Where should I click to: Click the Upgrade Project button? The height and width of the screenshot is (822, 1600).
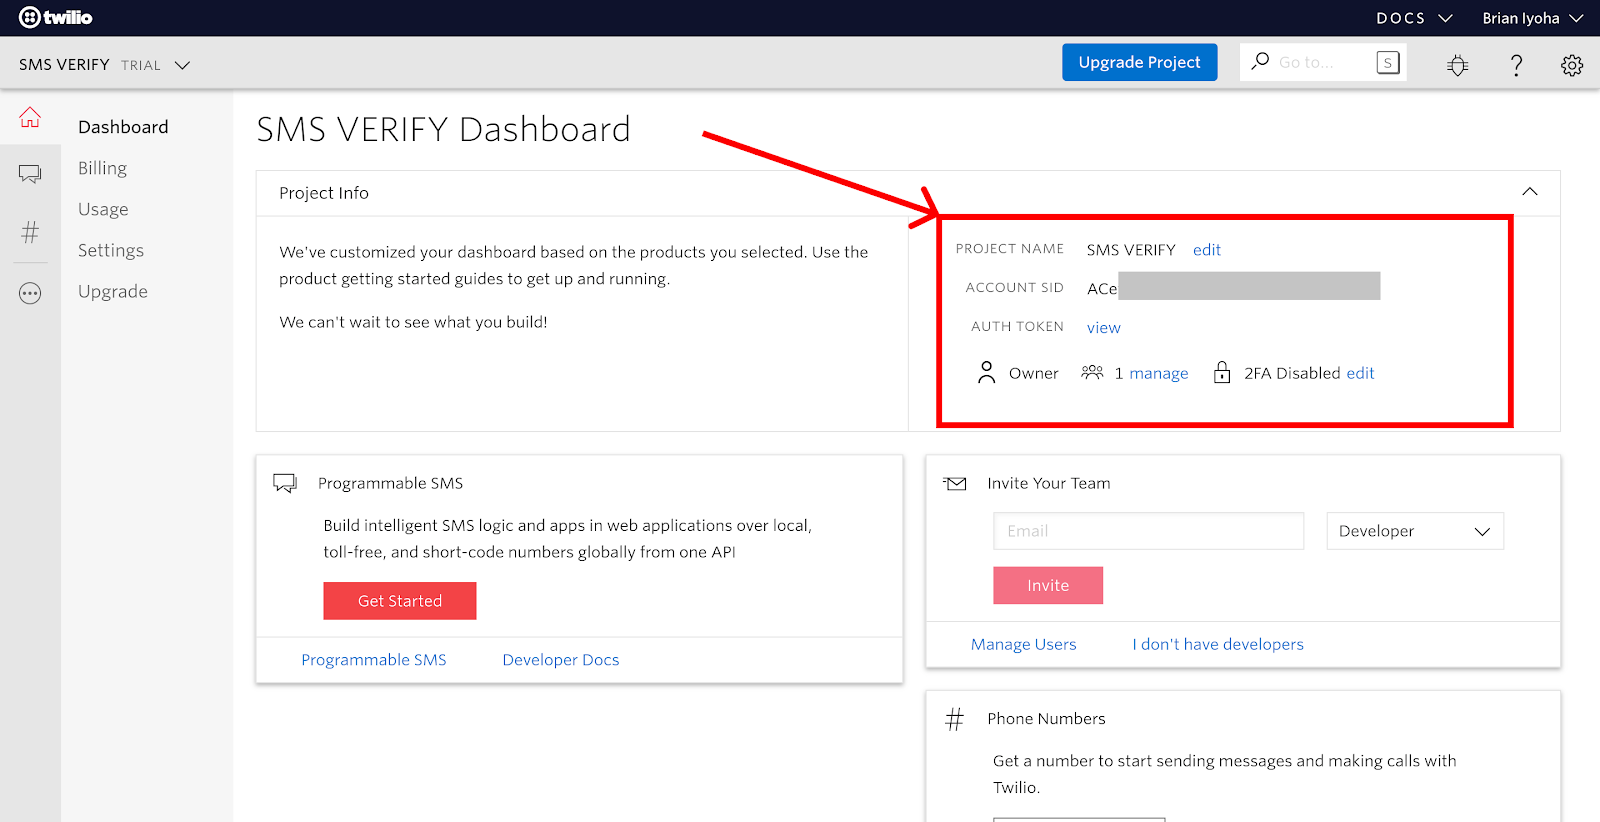pos(1139,62)
